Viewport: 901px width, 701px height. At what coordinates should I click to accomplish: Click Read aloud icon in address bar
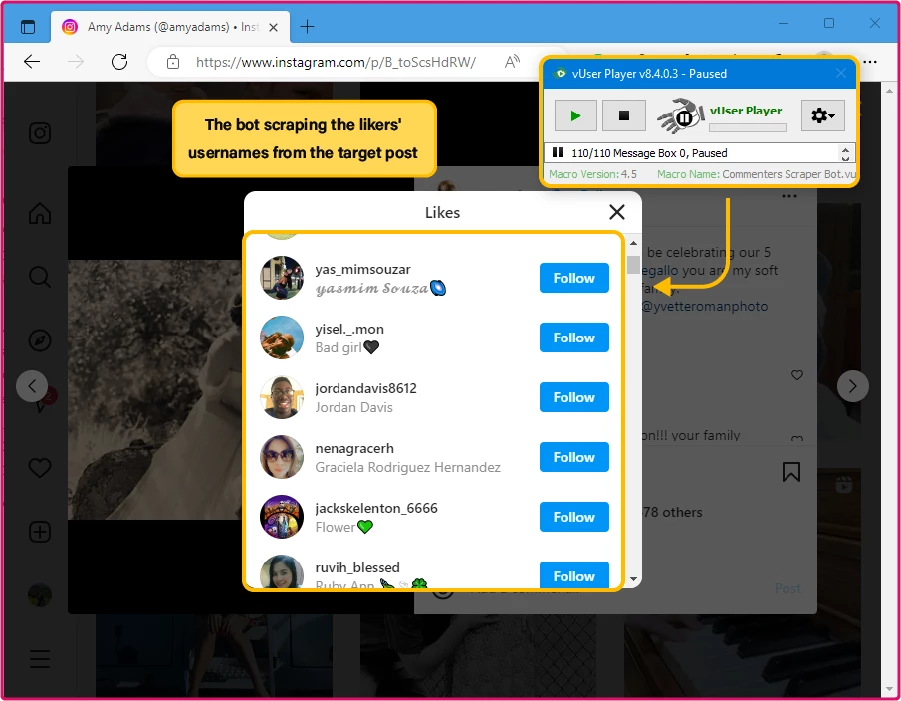click(x=511, y=61)
